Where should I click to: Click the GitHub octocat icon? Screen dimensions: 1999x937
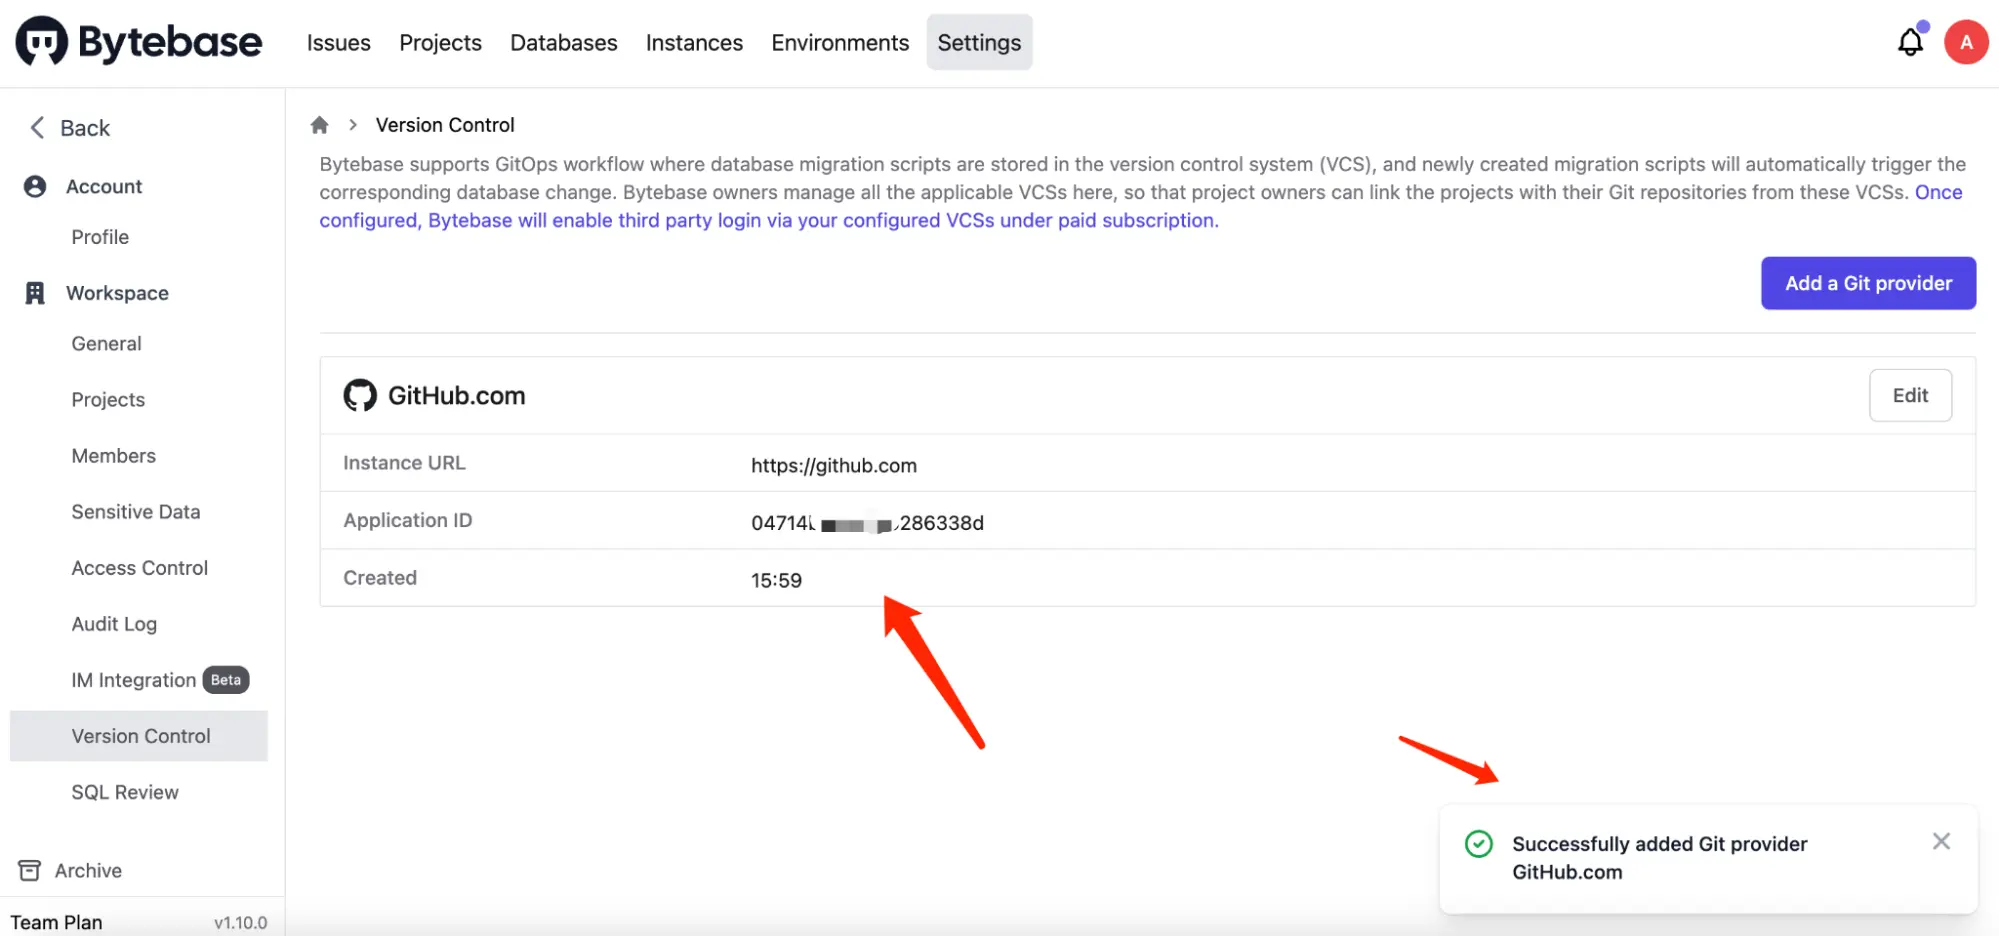tap(359, 395)
